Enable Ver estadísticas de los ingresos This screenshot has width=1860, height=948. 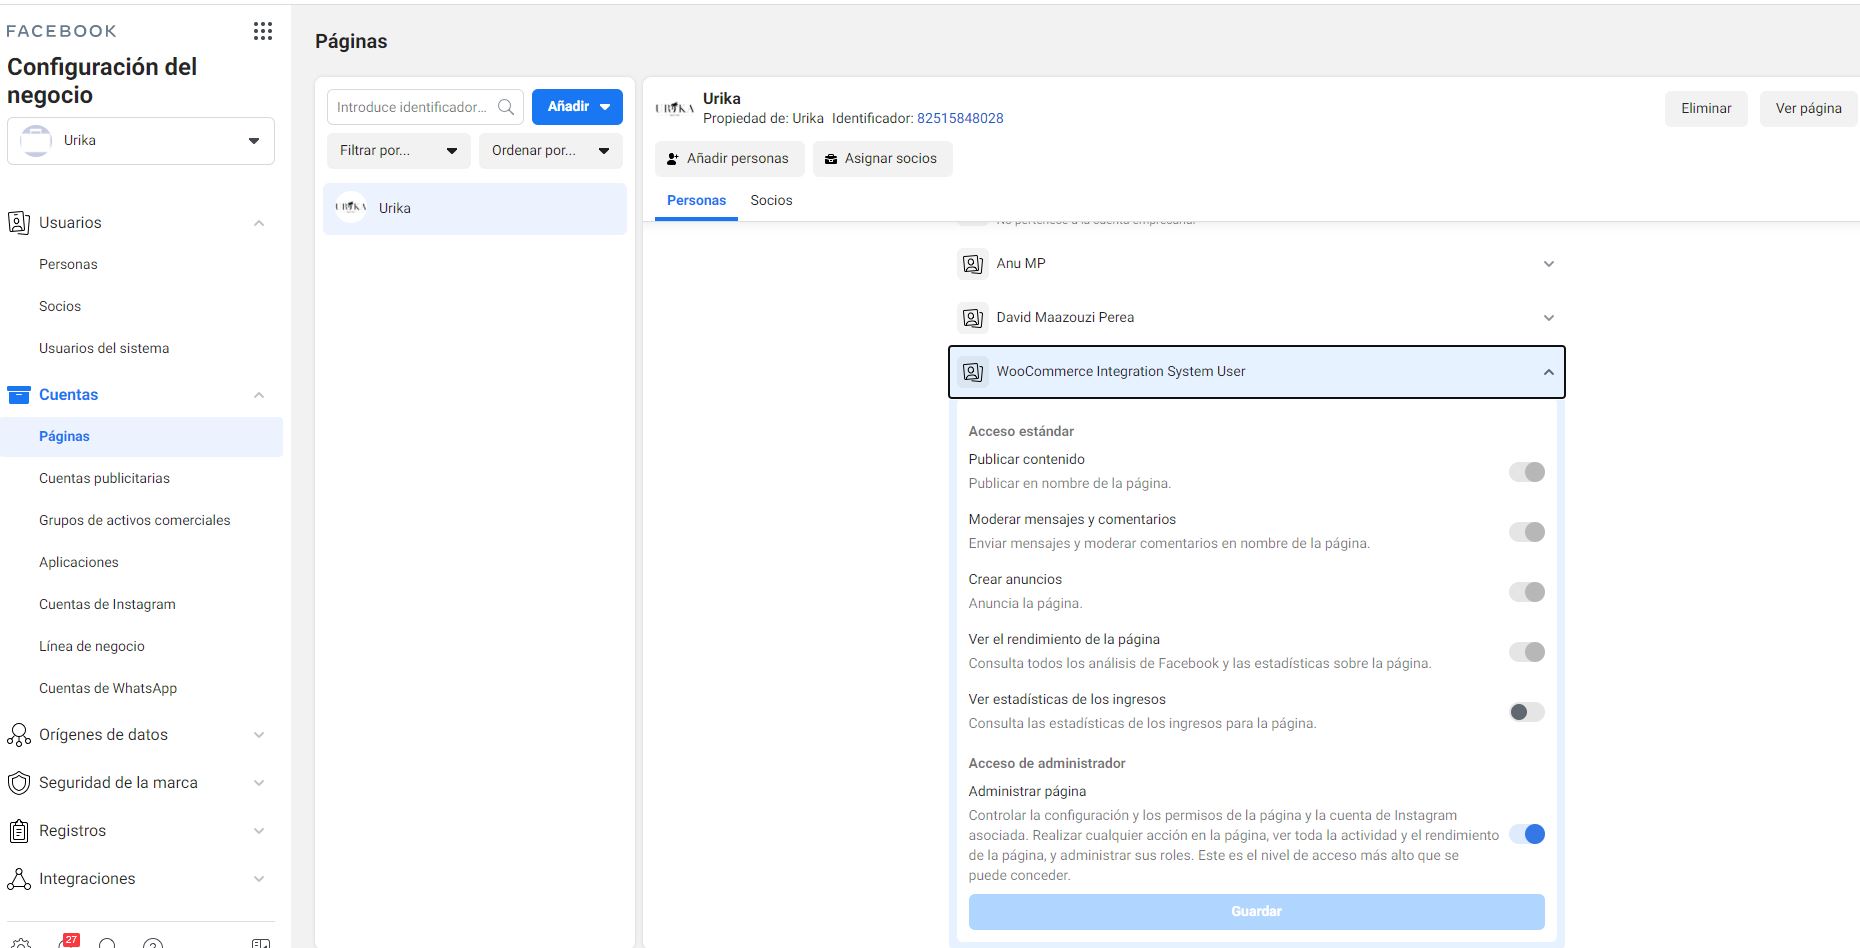(x=1527, y=712)
